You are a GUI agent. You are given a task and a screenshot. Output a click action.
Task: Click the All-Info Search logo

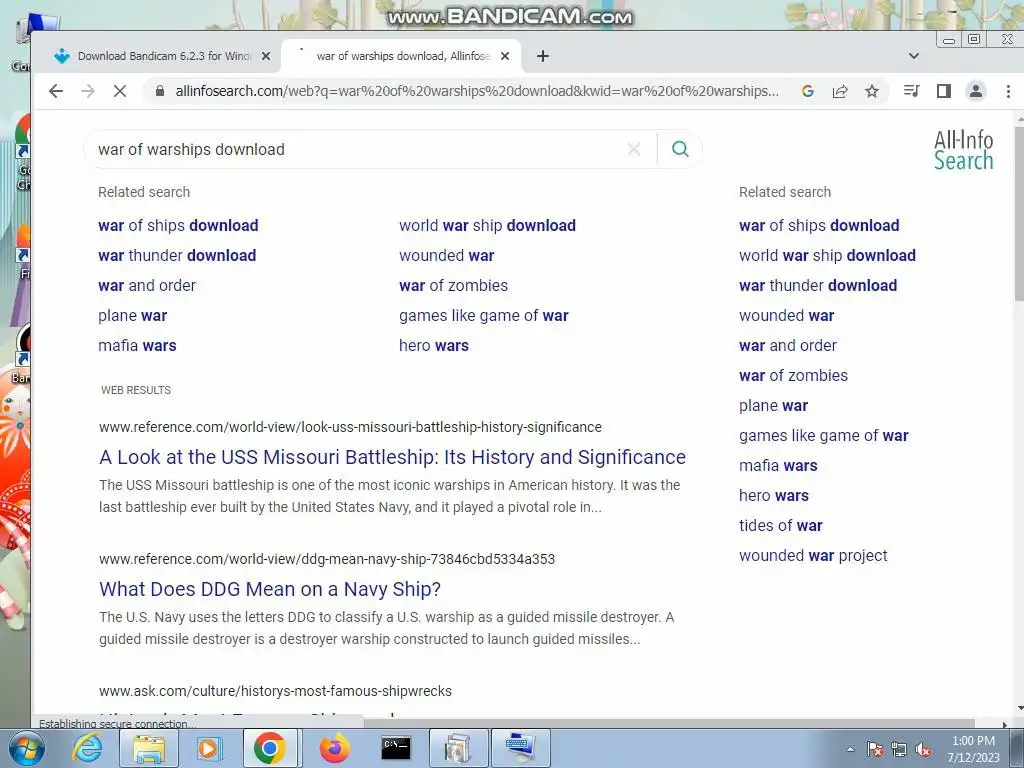(963, 150)
